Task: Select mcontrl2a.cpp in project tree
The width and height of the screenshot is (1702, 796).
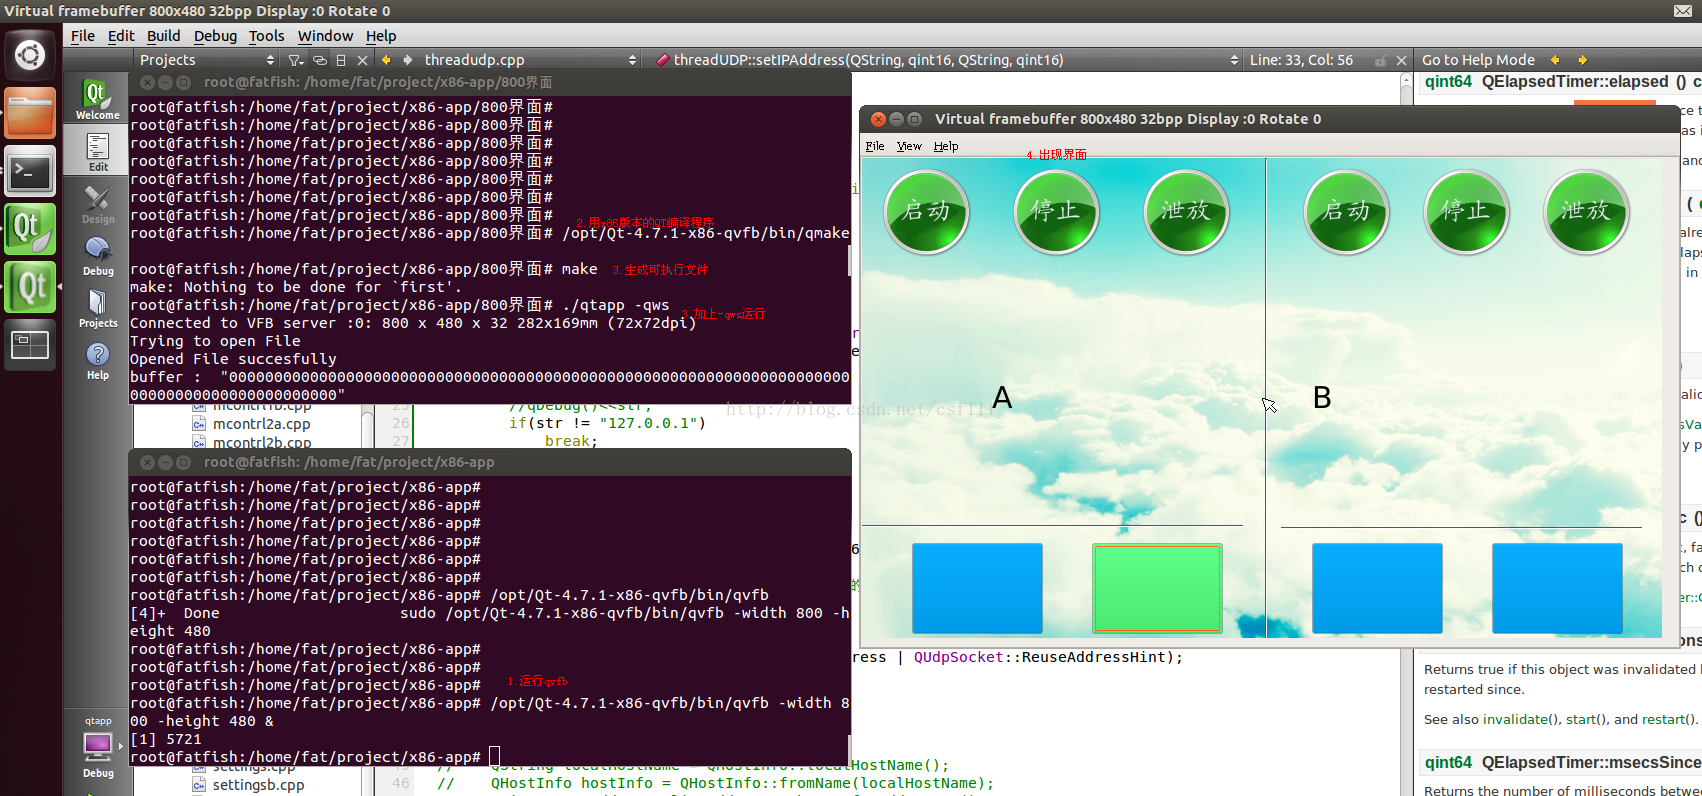Action: point(261,424)
